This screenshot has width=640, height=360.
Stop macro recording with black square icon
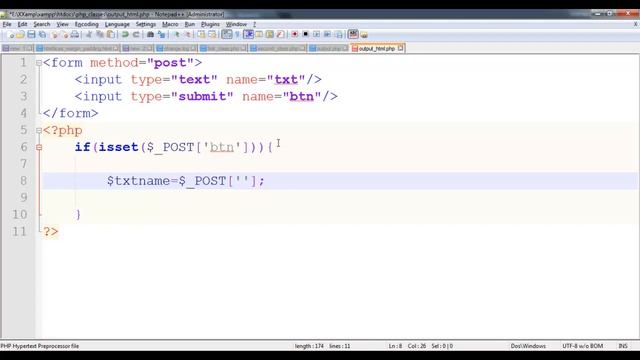[305, 35]
